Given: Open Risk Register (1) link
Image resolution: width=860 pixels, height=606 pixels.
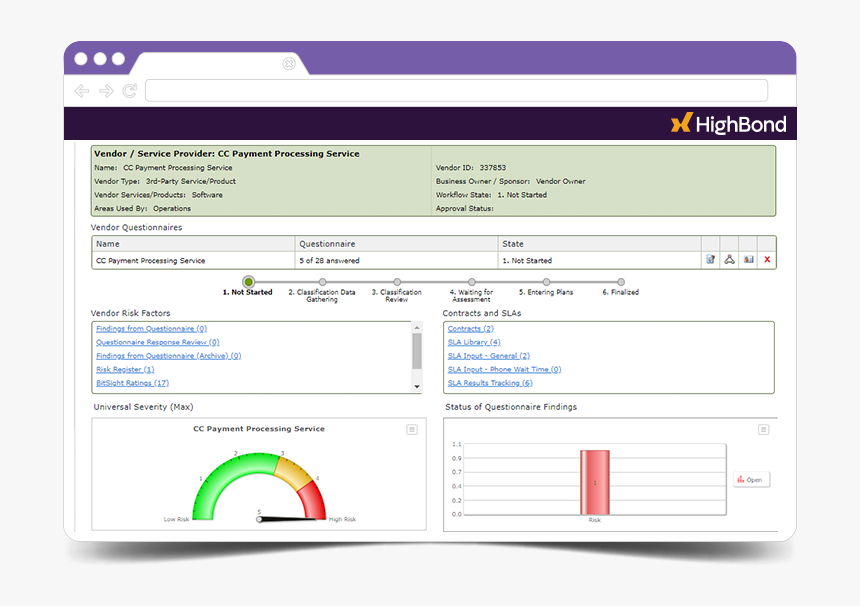Looking at the screenshot, I should [125, 370].
